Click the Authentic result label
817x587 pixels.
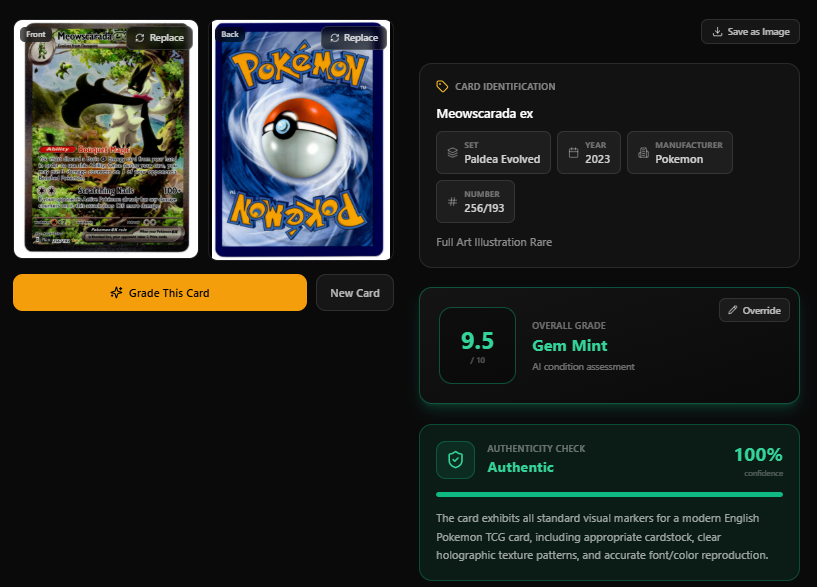click(x=521, y=467)
